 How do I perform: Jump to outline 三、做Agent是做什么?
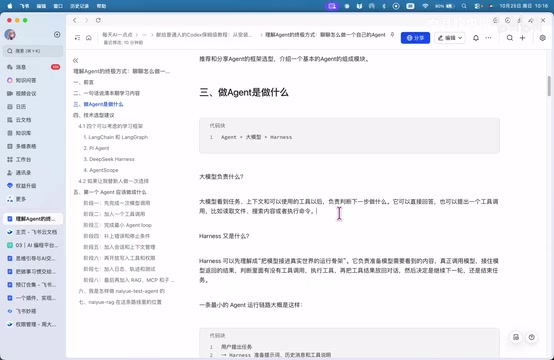click(98, 104)
